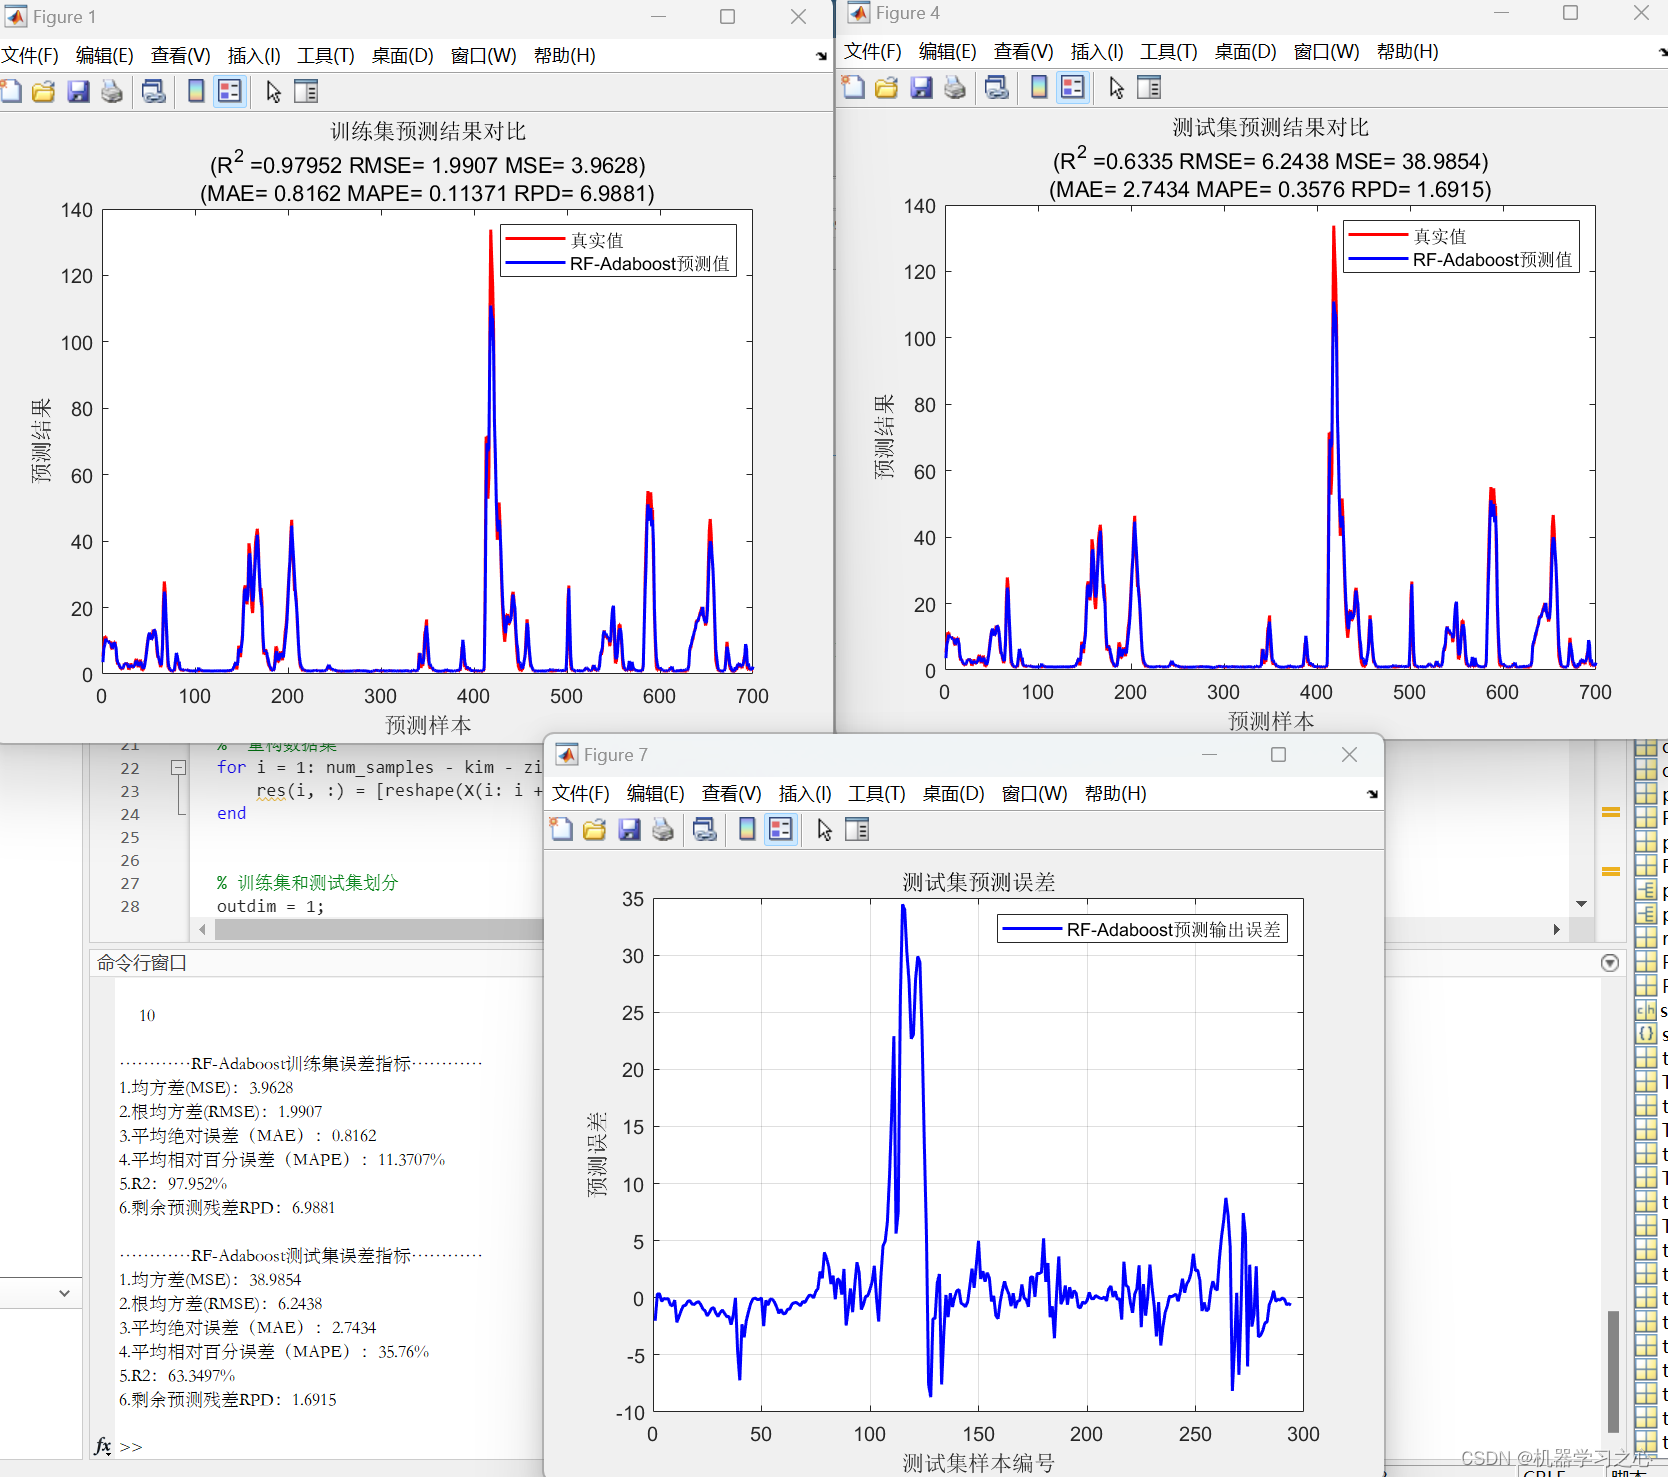Click Open File icon in Figure 4 toolbar
The width and height of the screenshot is (1668, 1477).
887,88
